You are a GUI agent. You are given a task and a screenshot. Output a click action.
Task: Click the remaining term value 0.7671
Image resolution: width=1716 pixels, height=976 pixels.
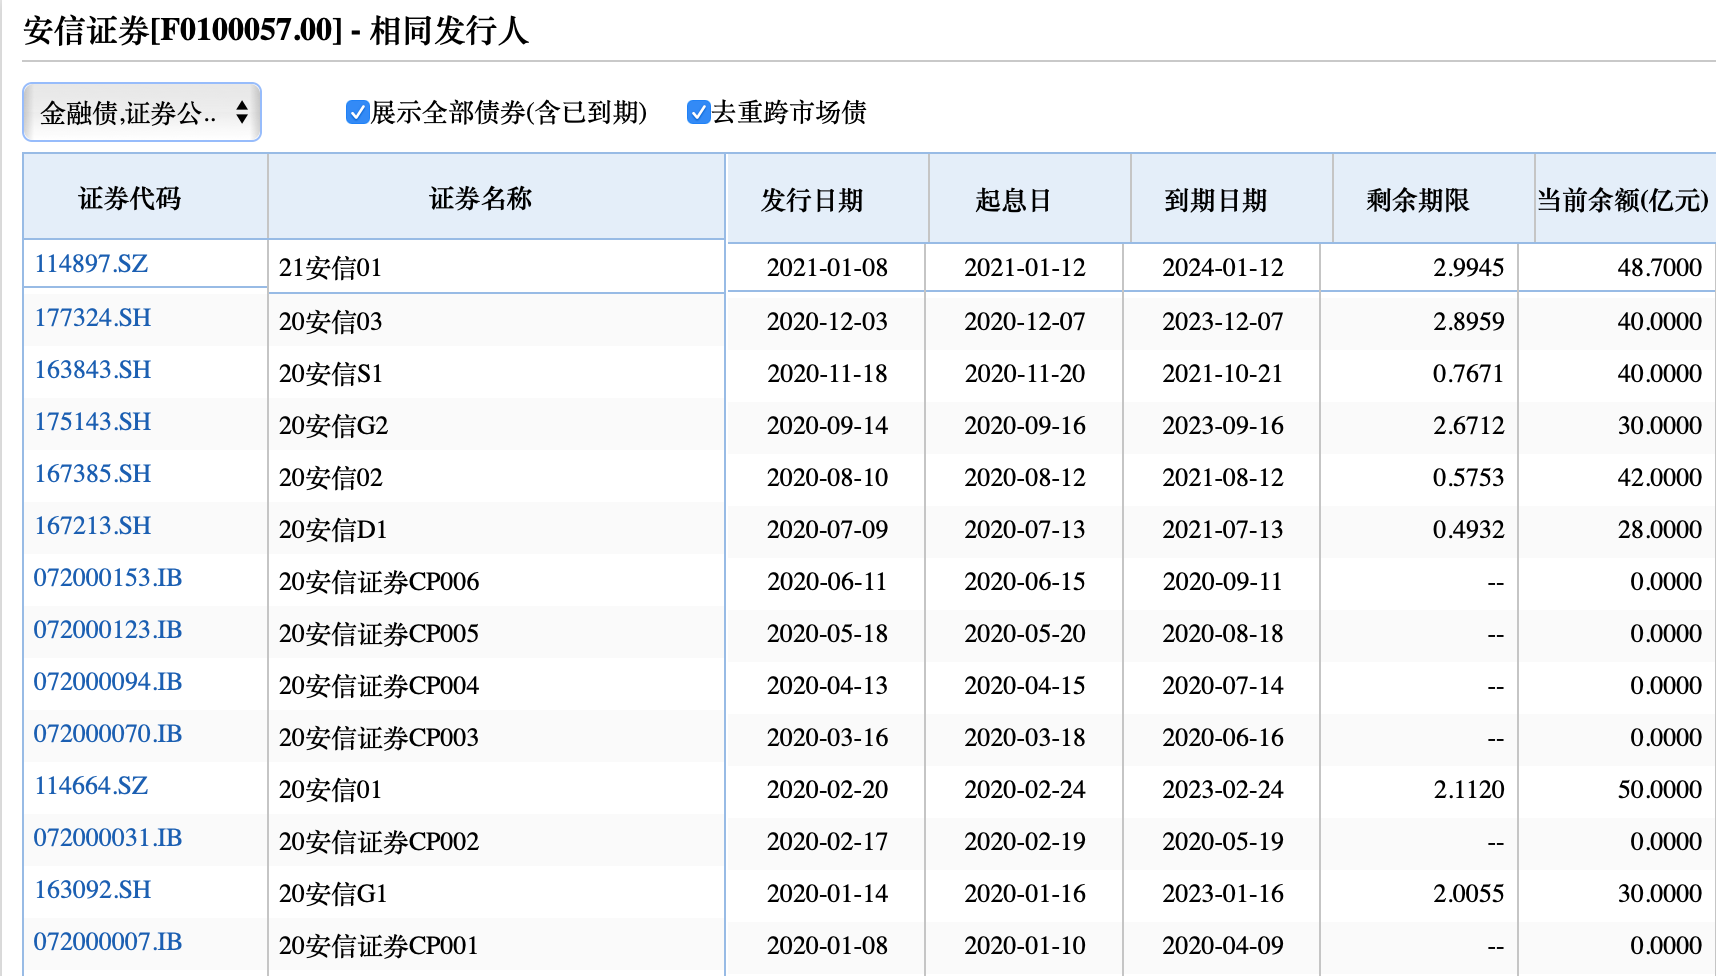(1468, 373)
